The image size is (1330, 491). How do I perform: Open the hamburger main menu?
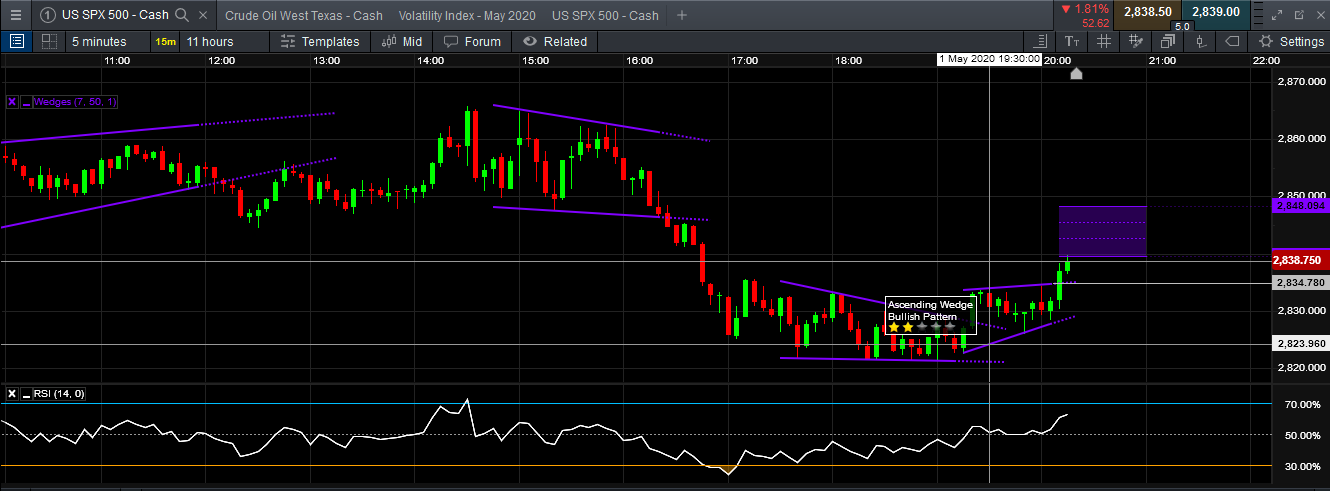(x=16, y=15)
